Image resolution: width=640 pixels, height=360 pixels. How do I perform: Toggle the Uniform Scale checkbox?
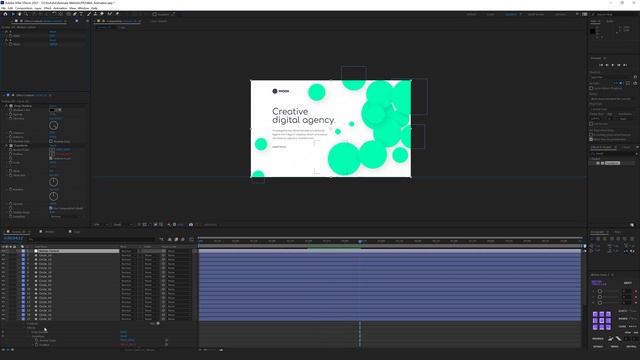pos(51,158)
